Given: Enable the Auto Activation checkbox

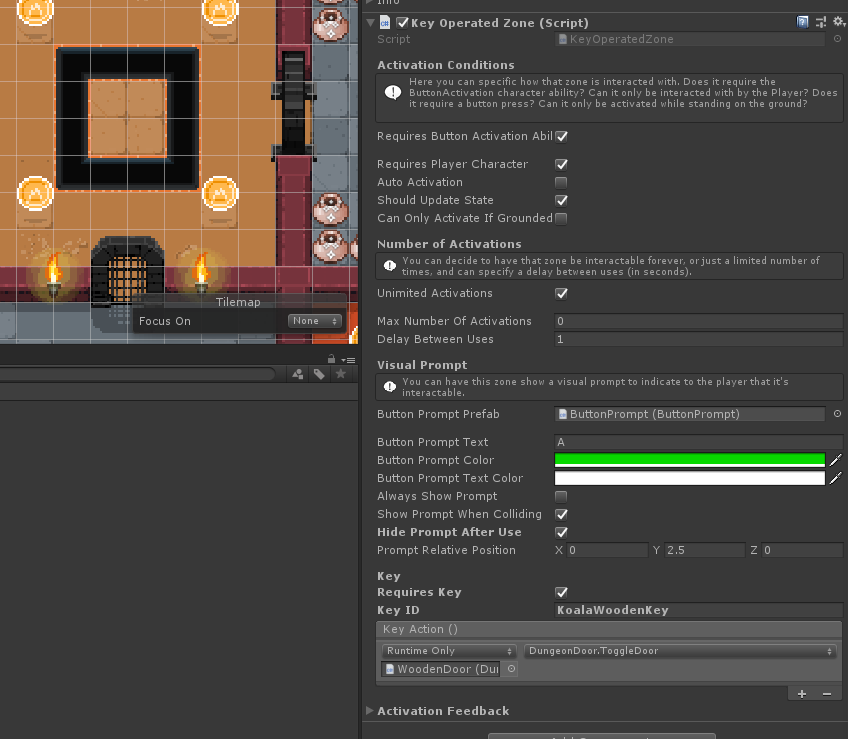Looking at the screenshot, I should click(561, 182).
